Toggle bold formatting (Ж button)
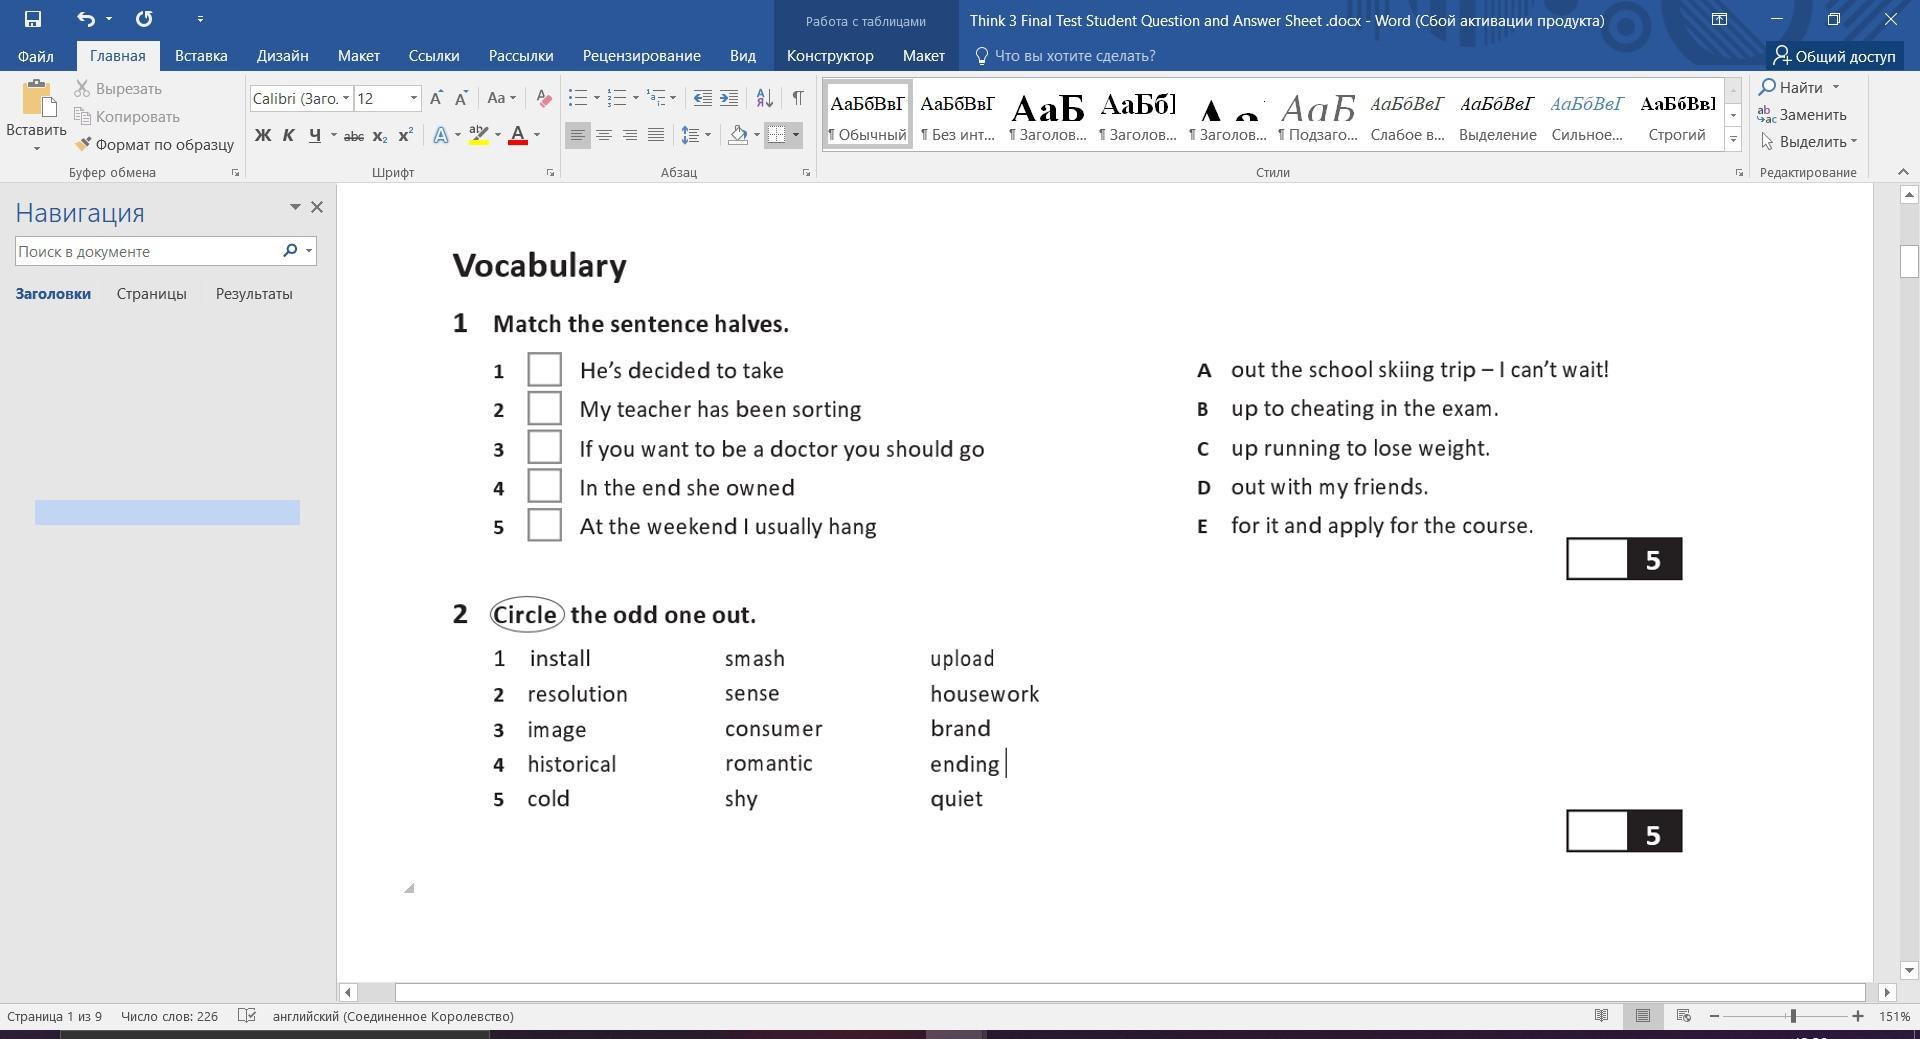1920x1039 pixels. [263, 135]
